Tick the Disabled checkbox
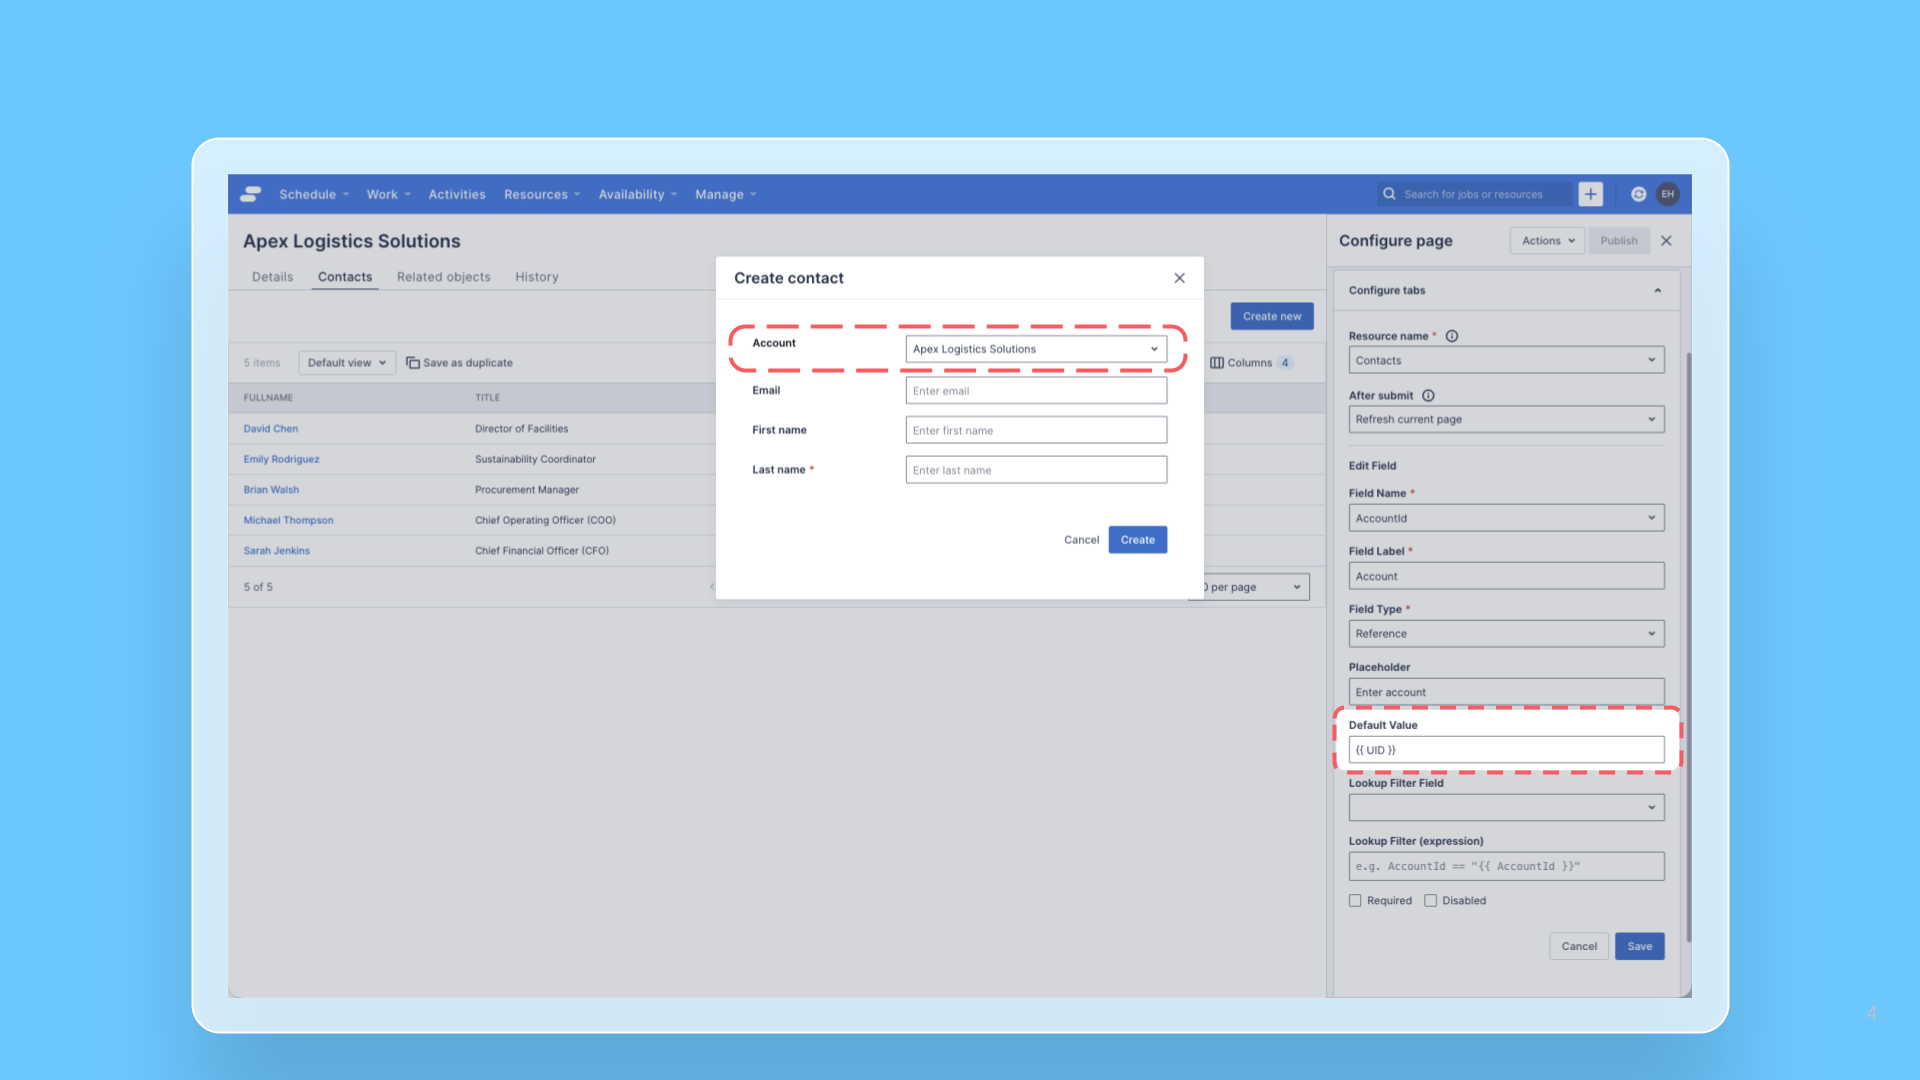This screenshot has height=1080, width=1920. 1430,901
